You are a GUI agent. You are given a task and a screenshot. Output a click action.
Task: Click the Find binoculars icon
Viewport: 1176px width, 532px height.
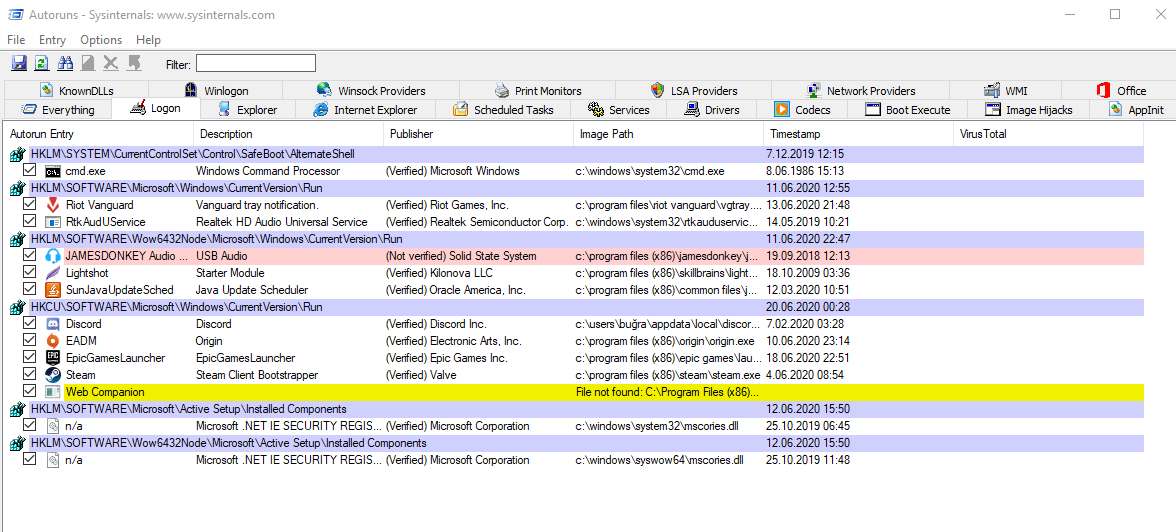click(65, 64)
